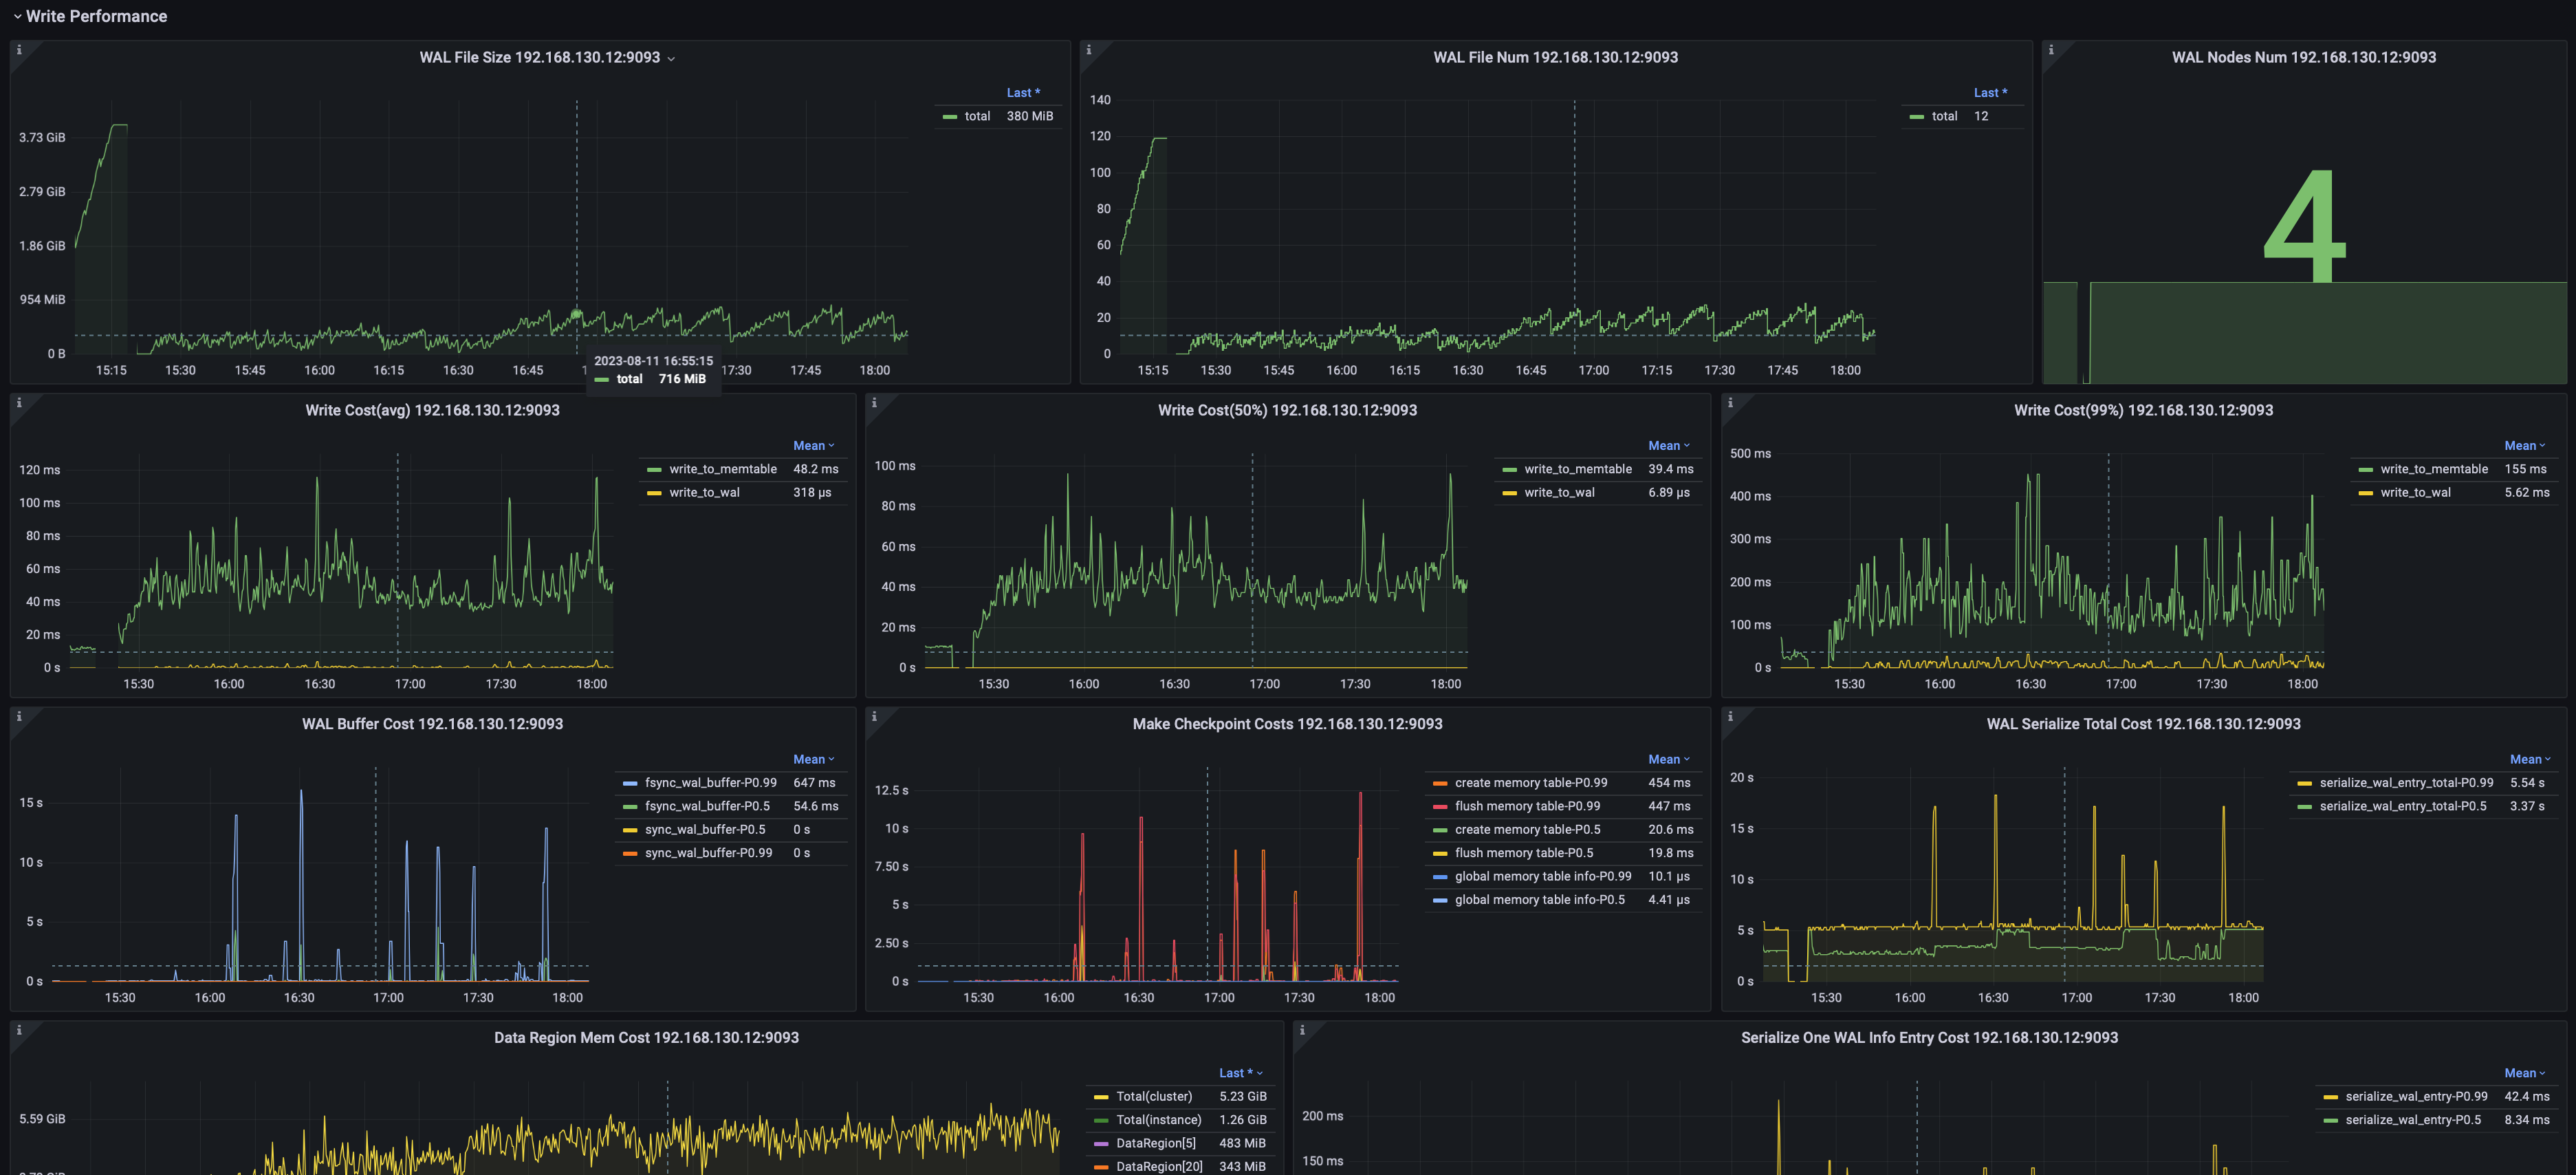
Task: Open Write Cost(99%) panel title menu
Action: coord(2142,411)
